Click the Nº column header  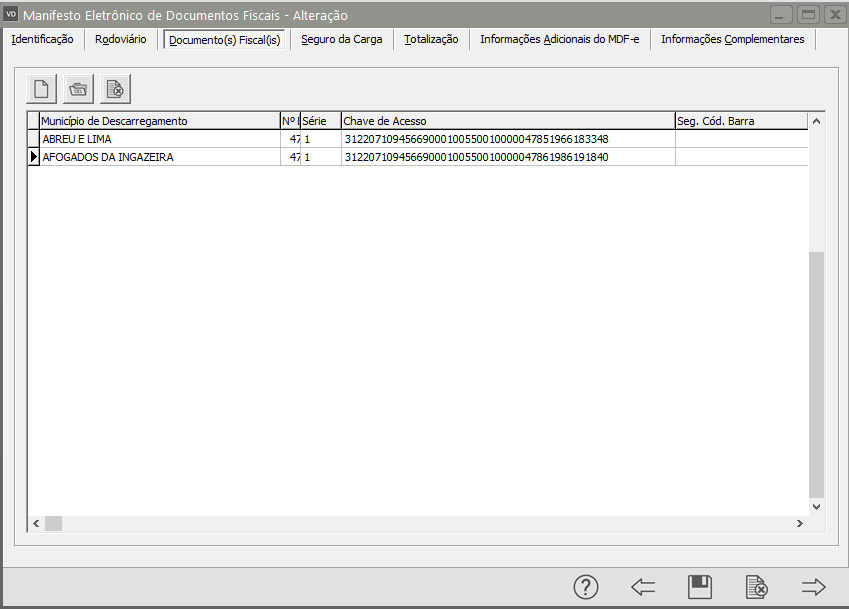click(x=290, y=121)
